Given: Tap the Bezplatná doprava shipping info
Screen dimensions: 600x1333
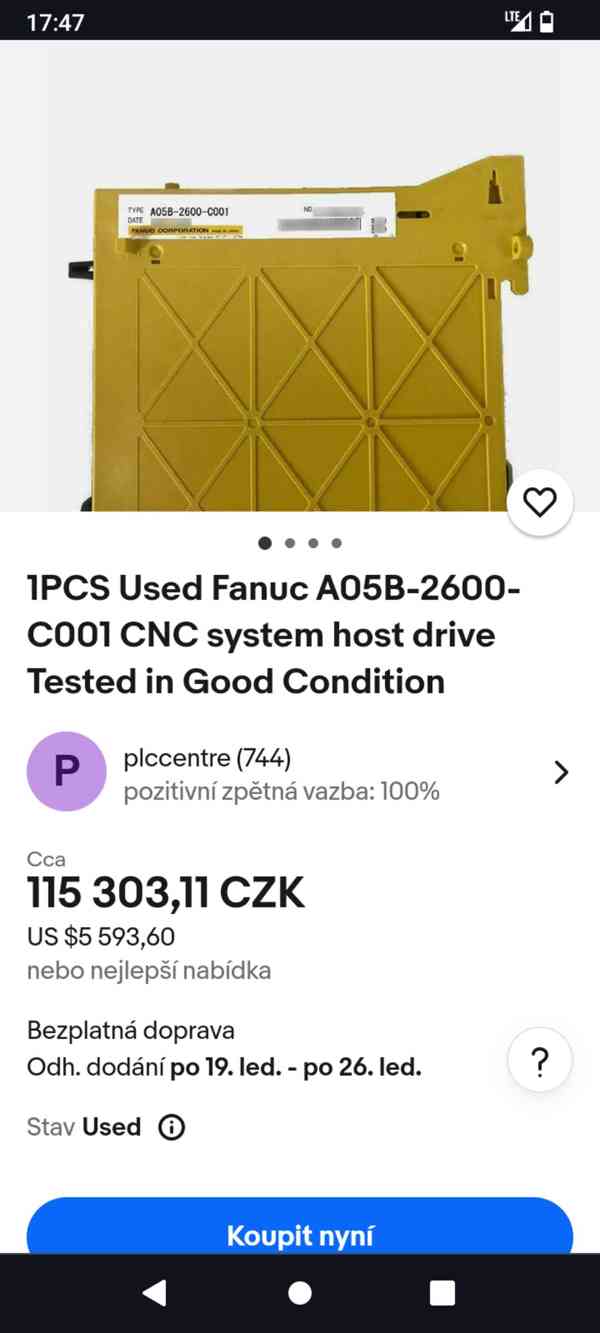Looking at the screenshot, I should click(x=131, y=1030).
